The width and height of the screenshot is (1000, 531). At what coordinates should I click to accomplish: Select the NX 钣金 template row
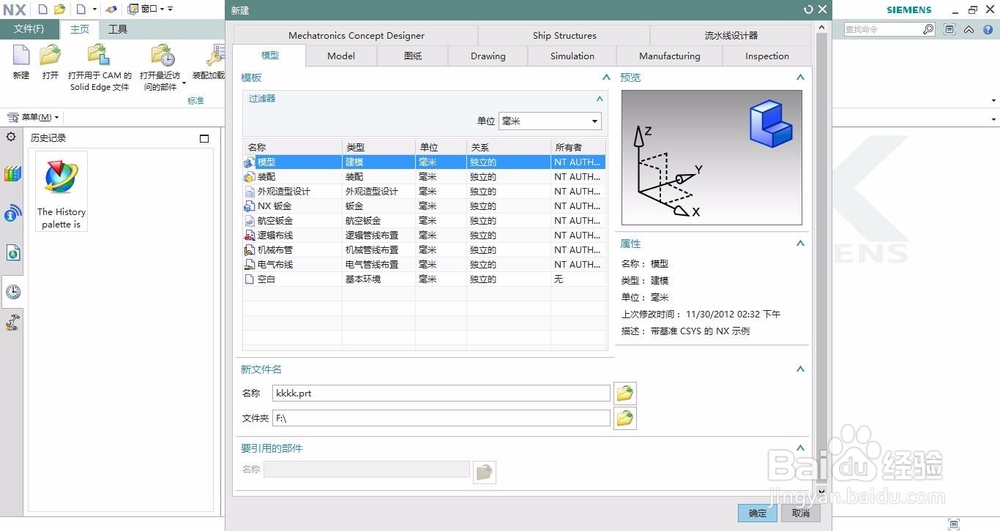[424, 206]
